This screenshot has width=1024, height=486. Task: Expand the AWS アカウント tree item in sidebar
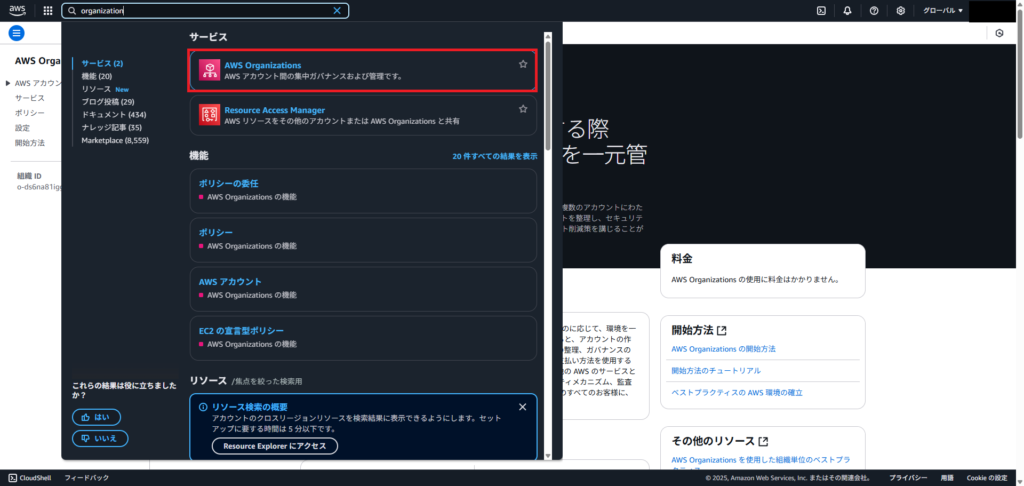pos(8,83)
